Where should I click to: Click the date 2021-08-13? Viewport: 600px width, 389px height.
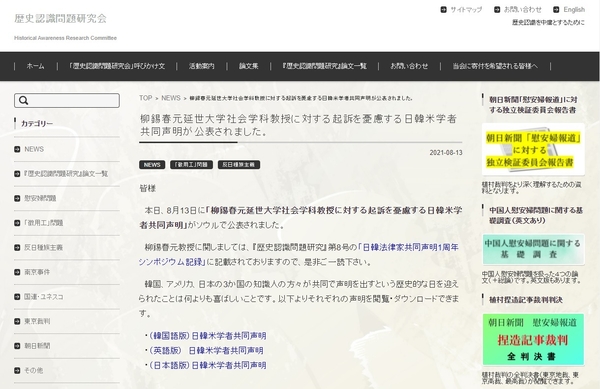[446, 153]
